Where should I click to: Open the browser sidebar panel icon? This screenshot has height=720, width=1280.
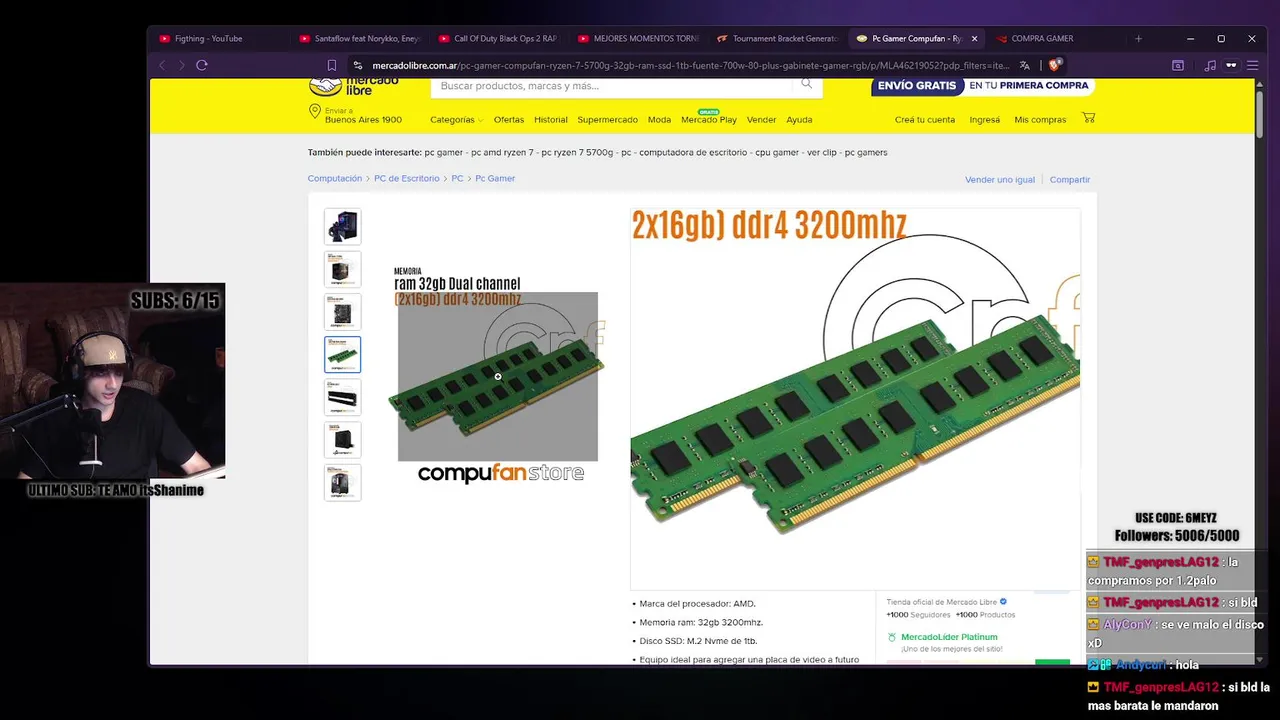[1178, 65]
